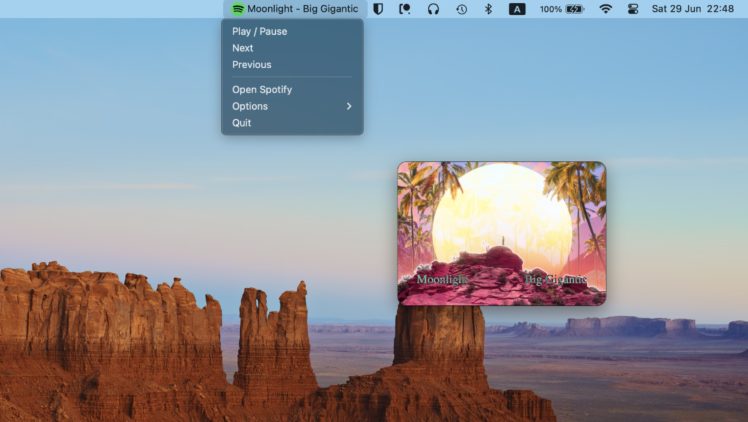Choose Previous from the dropdown menu

click(251, 65)
